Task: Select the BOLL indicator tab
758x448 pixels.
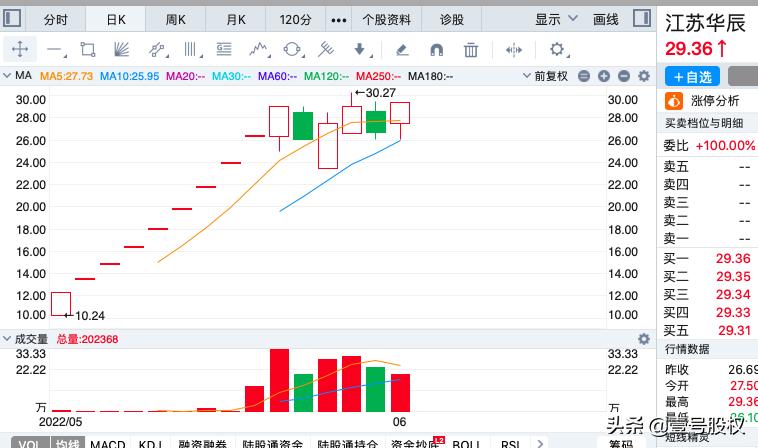Action: [467, 444]
